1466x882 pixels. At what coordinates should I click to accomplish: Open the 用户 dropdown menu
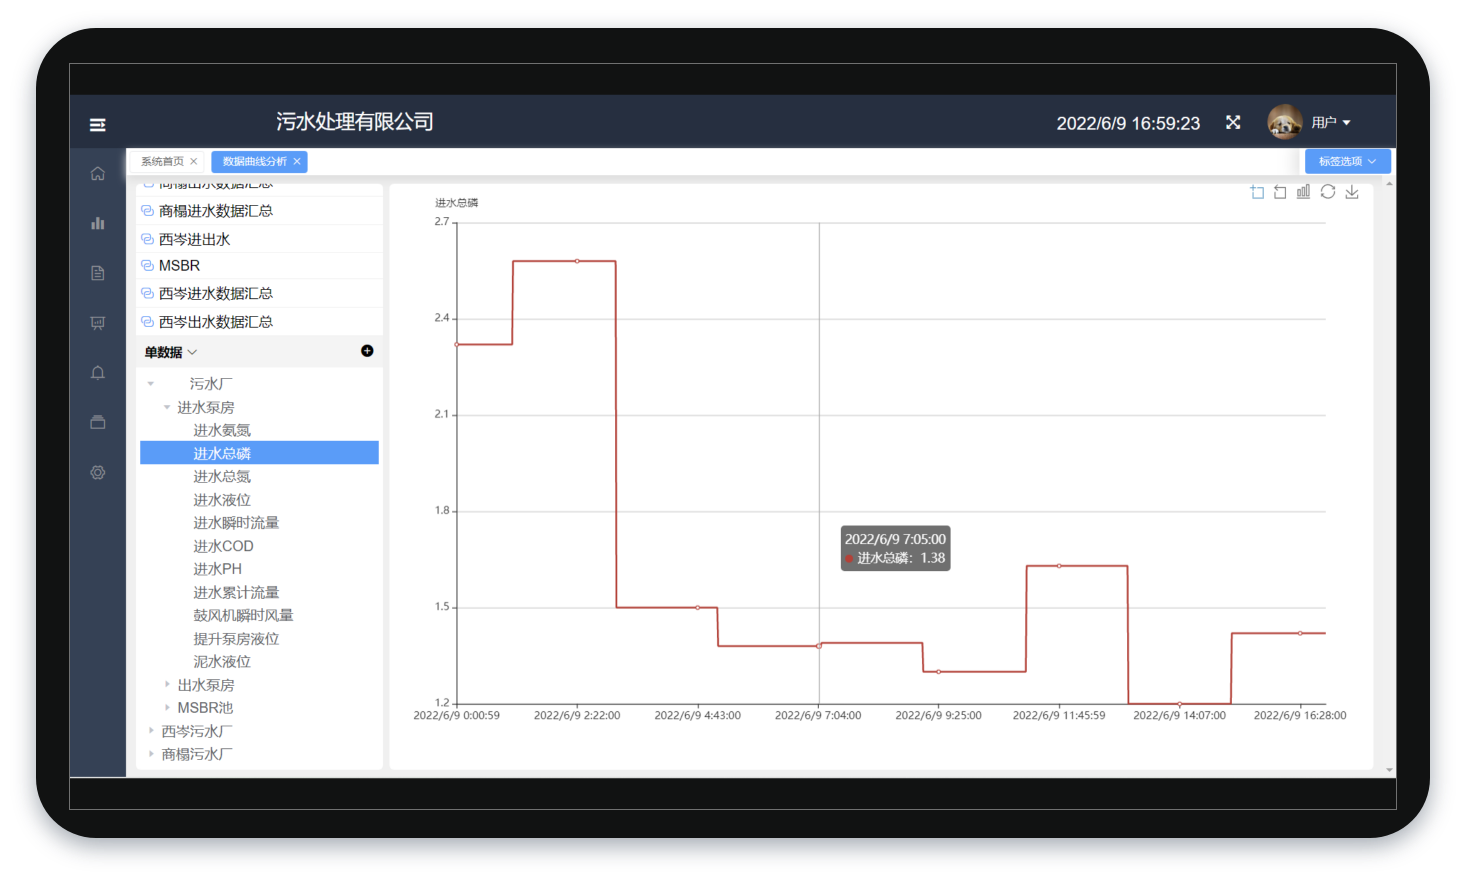pos(1331,122)
